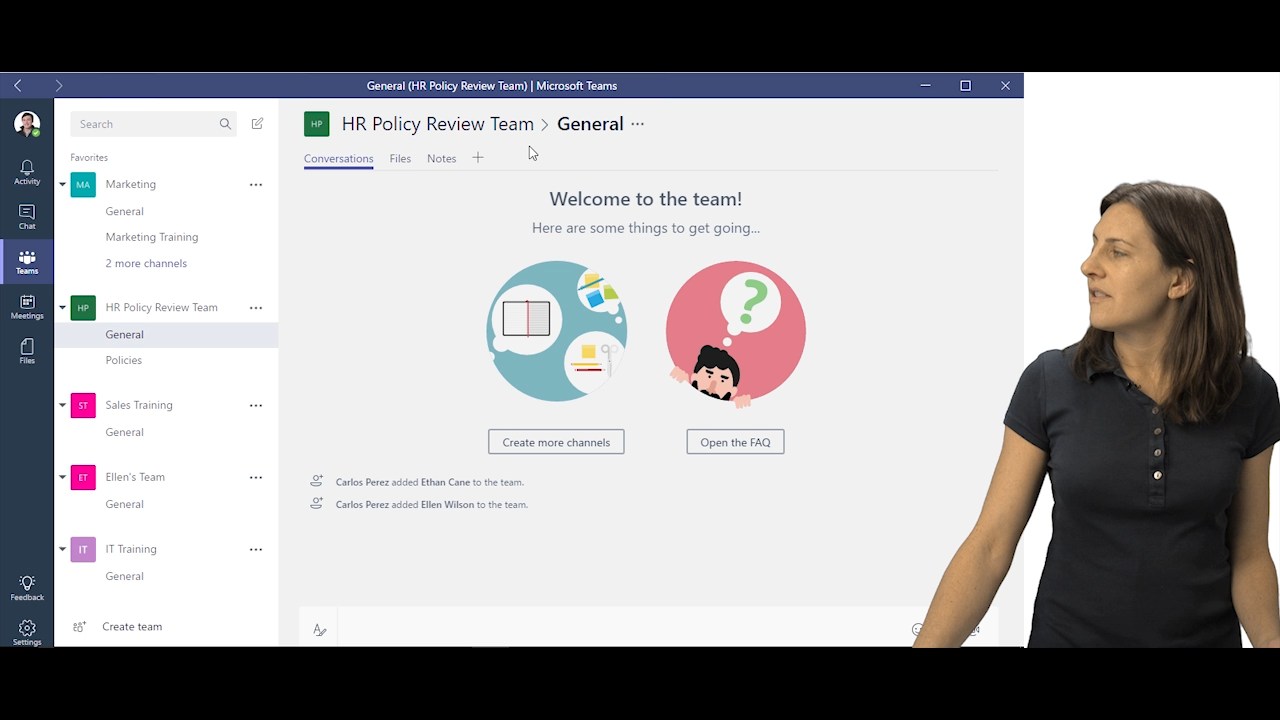Image resolution: width=1280 pixels, height=720 pixels.
Task: Collapse the Marketing team
Action: click(x=62, y=184)
